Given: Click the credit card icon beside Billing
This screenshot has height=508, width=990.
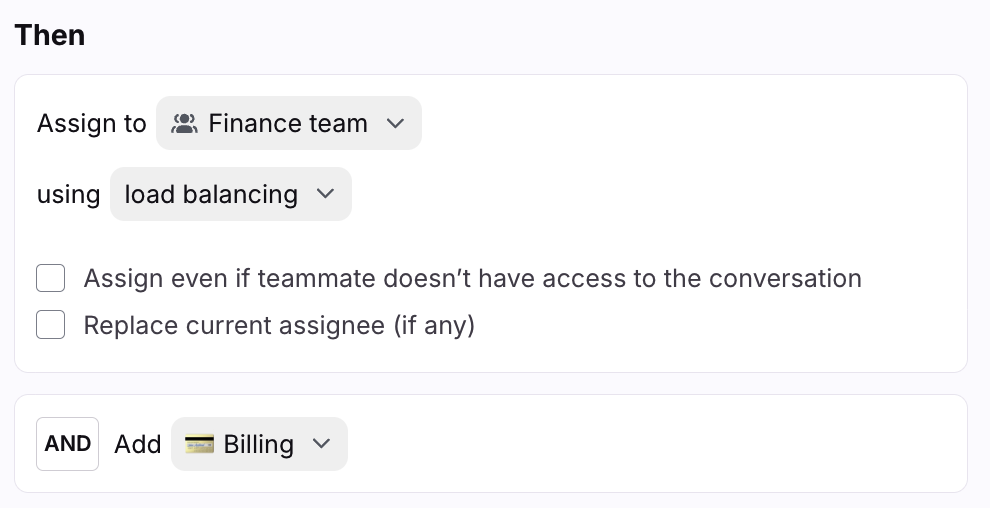Looking at the screenshot, I should (x=200, y=444).
